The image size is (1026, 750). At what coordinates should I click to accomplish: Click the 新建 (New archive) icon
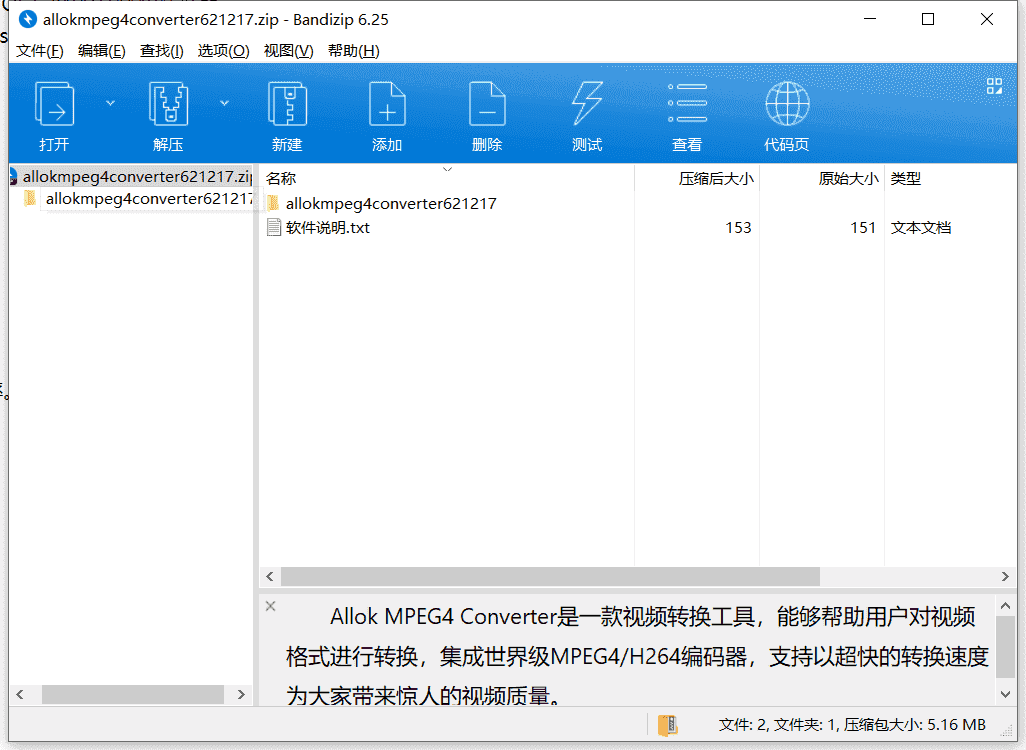(287, 104)
